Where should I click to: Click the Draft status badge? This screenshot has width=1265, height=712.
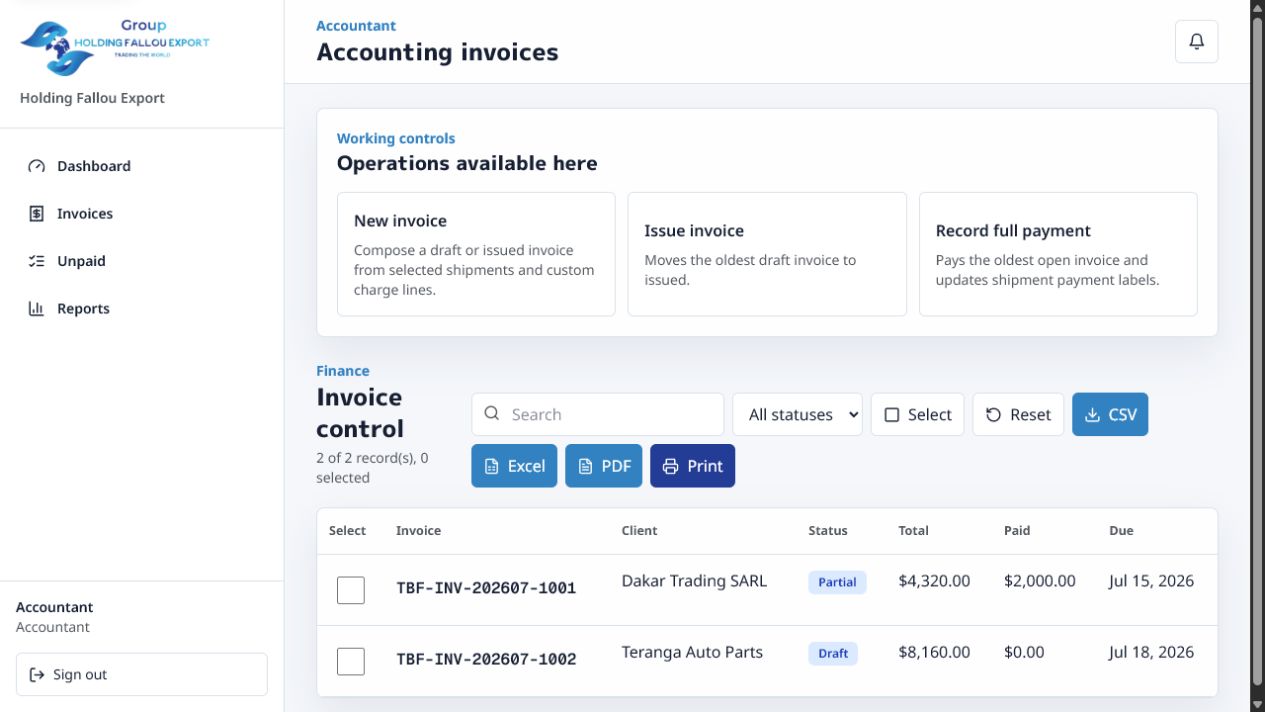833,653
